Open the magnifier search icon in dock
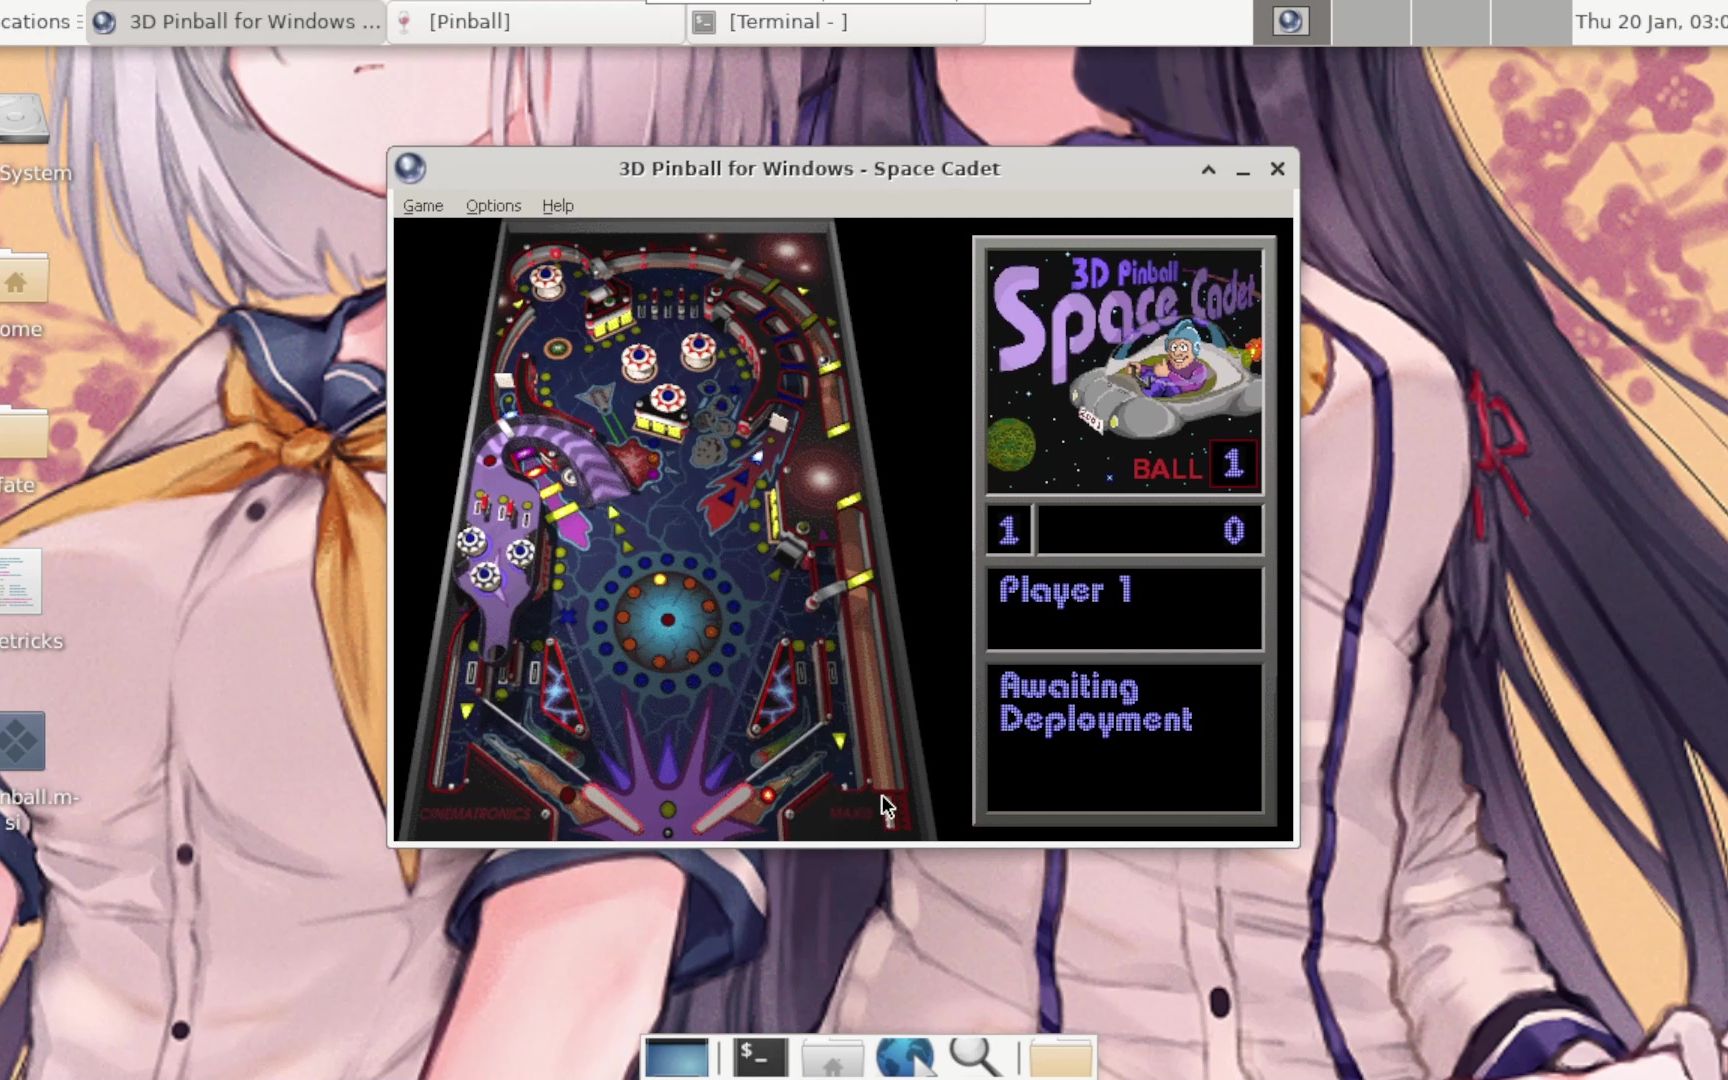Viewport: 1728px width, 1080px height. (975, 1058)
